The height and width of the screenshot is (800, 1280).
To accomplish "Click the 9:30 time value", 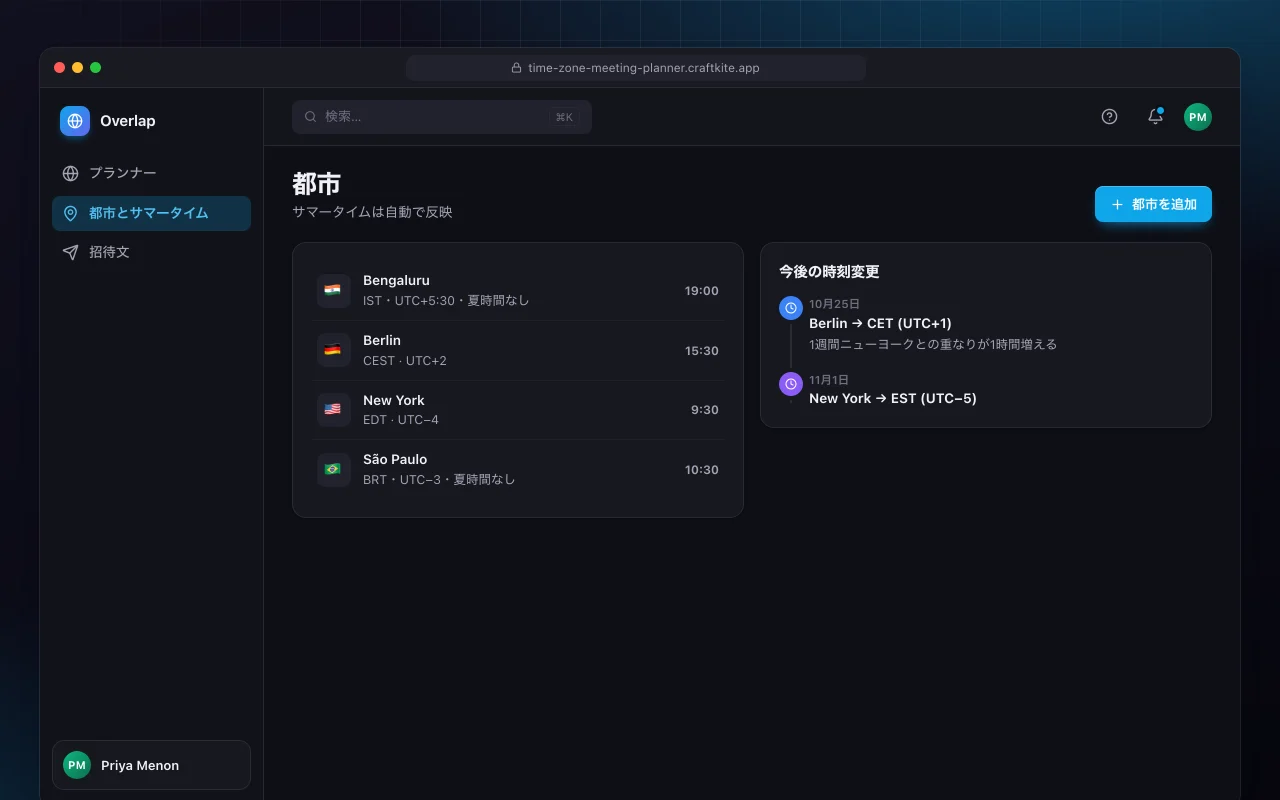I will [705, 410].
